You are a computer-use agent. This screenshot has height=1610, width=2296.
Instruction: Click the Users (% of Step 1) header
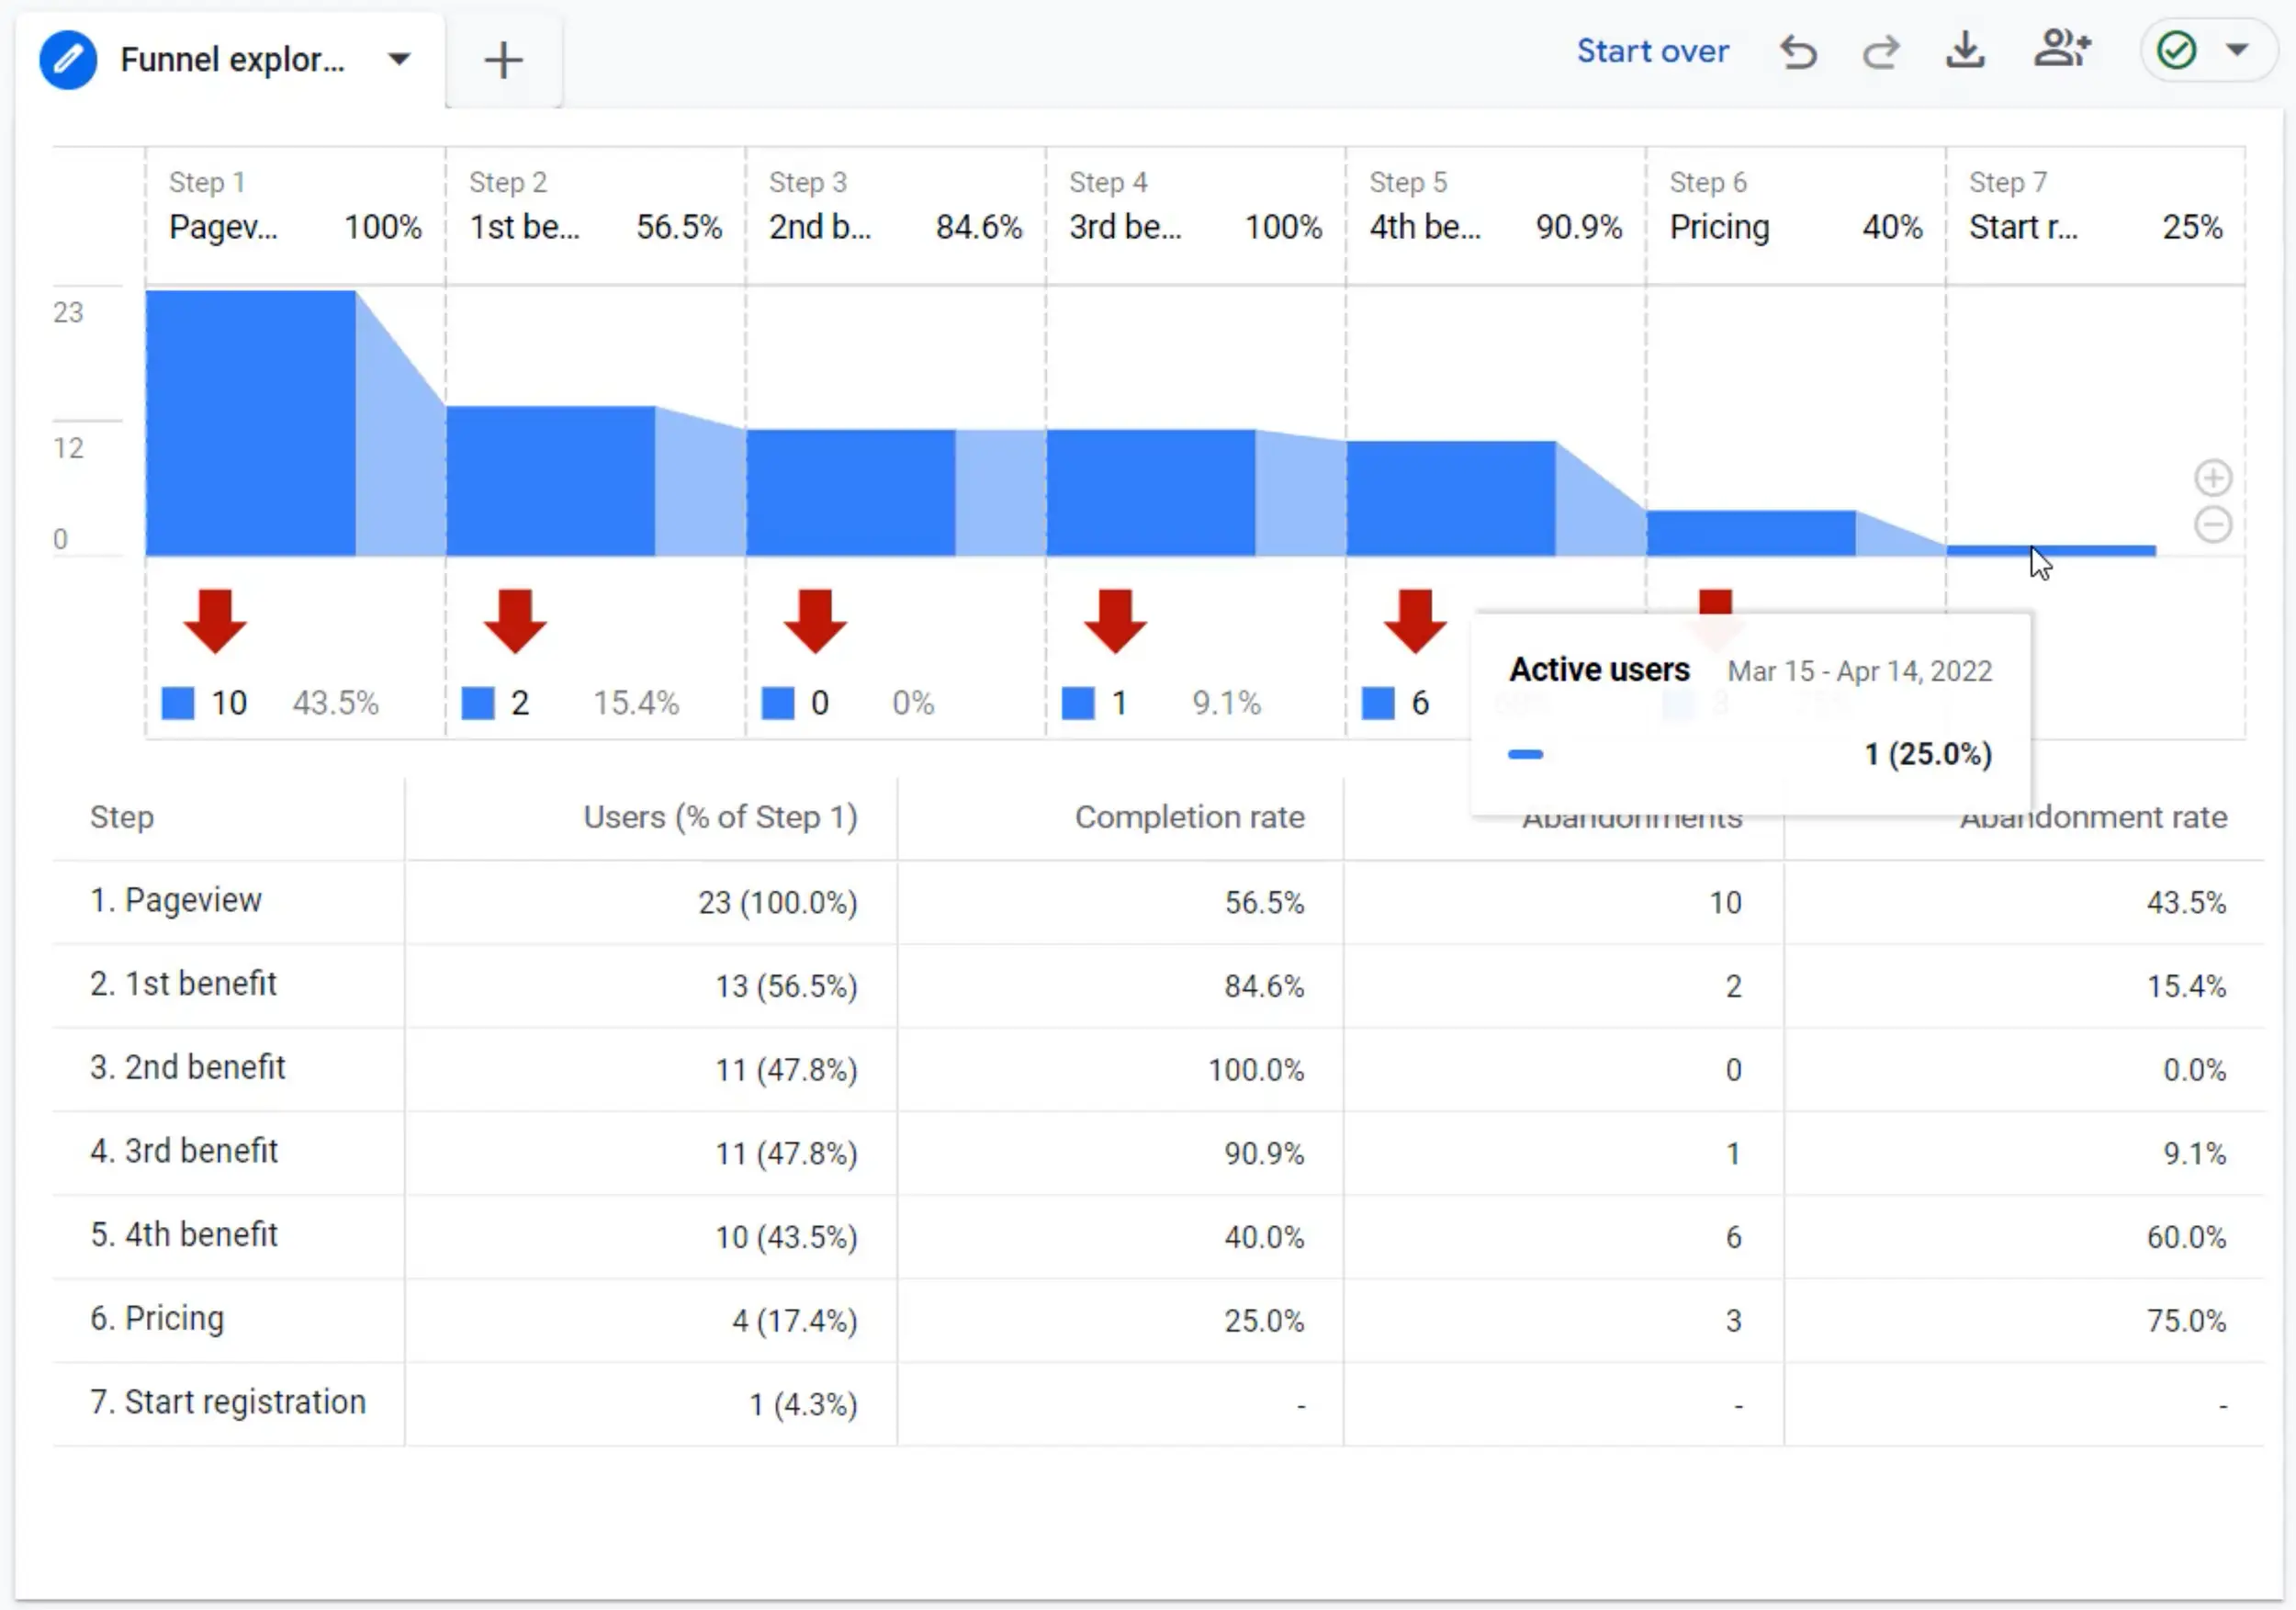click(720, 817)
